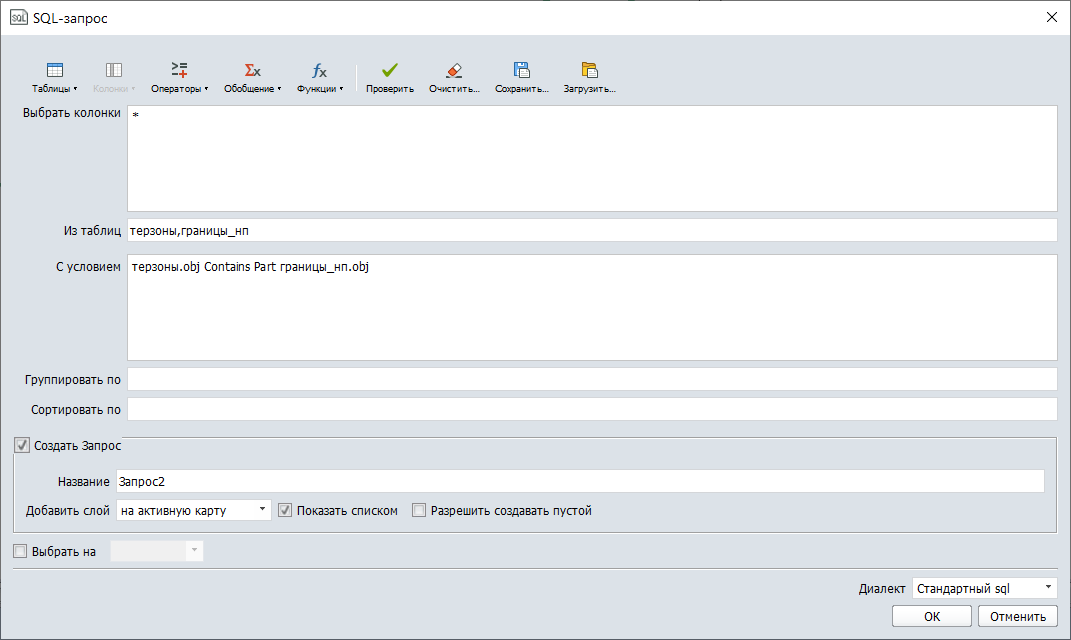Confirm the query with OK
This screenshot has width=1071, height=640.
point(931,616)
